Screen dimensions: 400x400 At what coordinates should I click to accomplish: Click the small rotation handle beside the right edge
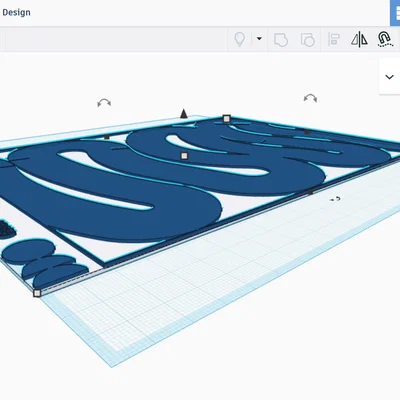pyautogui.click(x=335, y=199)
